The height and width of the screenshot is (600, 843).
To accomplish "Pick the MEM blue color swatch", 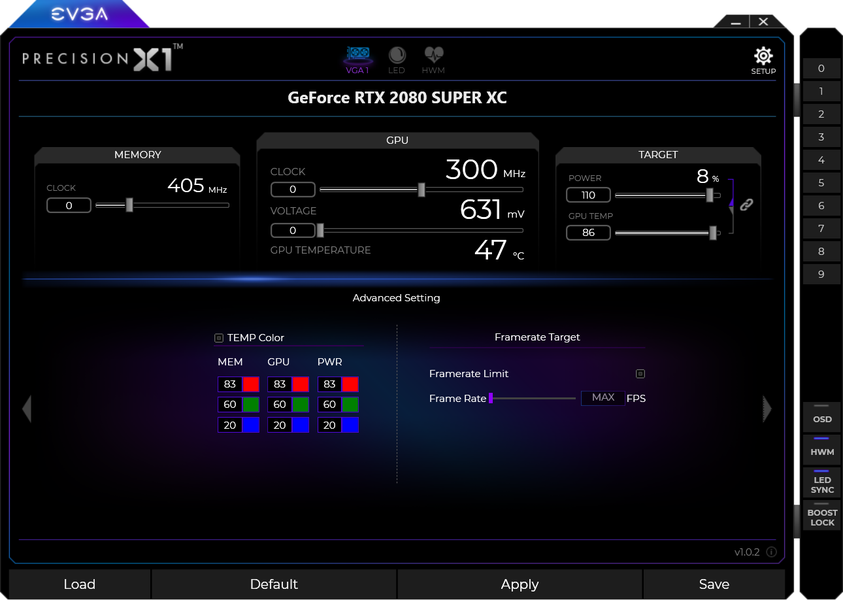I will [x=251, y=425].
